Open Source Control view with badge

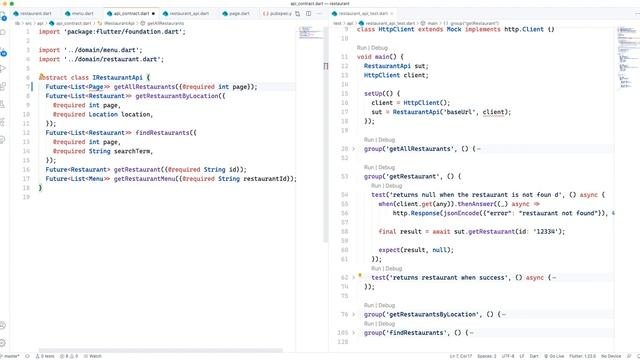click(3, 52)
